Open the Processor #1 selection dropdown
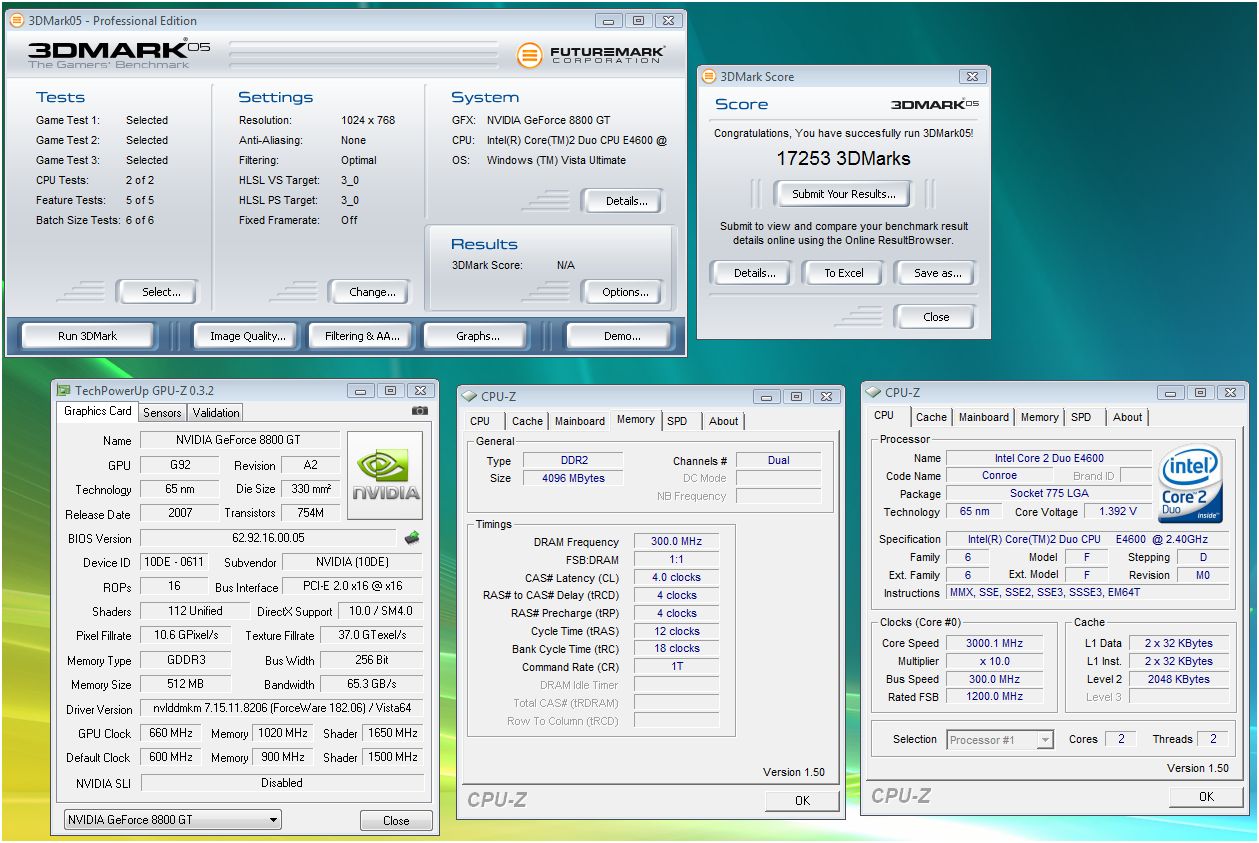 [999, 740]
